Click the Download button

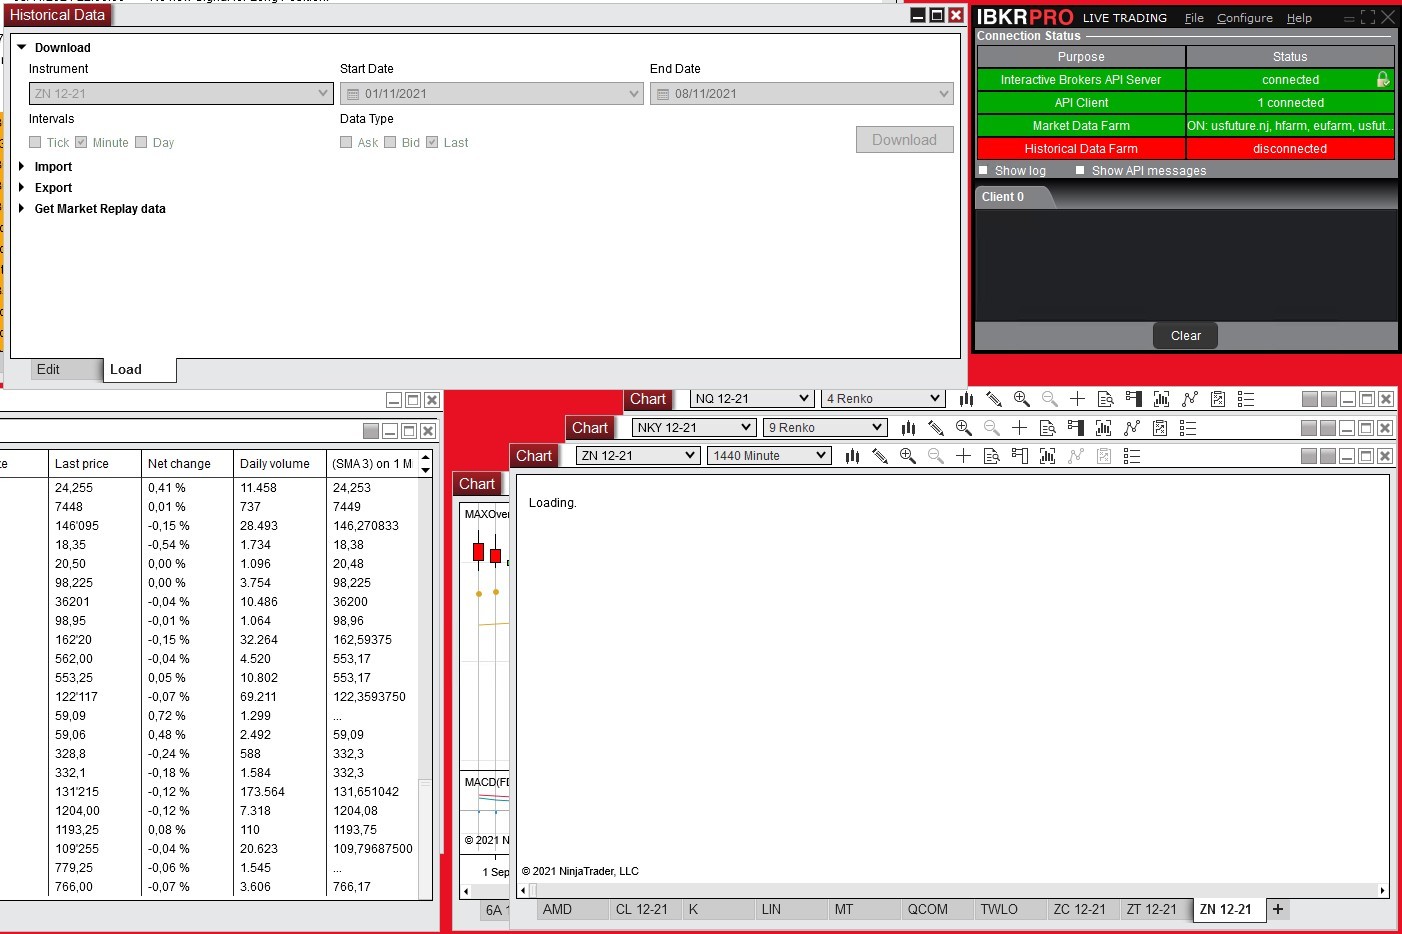(905, 140)
